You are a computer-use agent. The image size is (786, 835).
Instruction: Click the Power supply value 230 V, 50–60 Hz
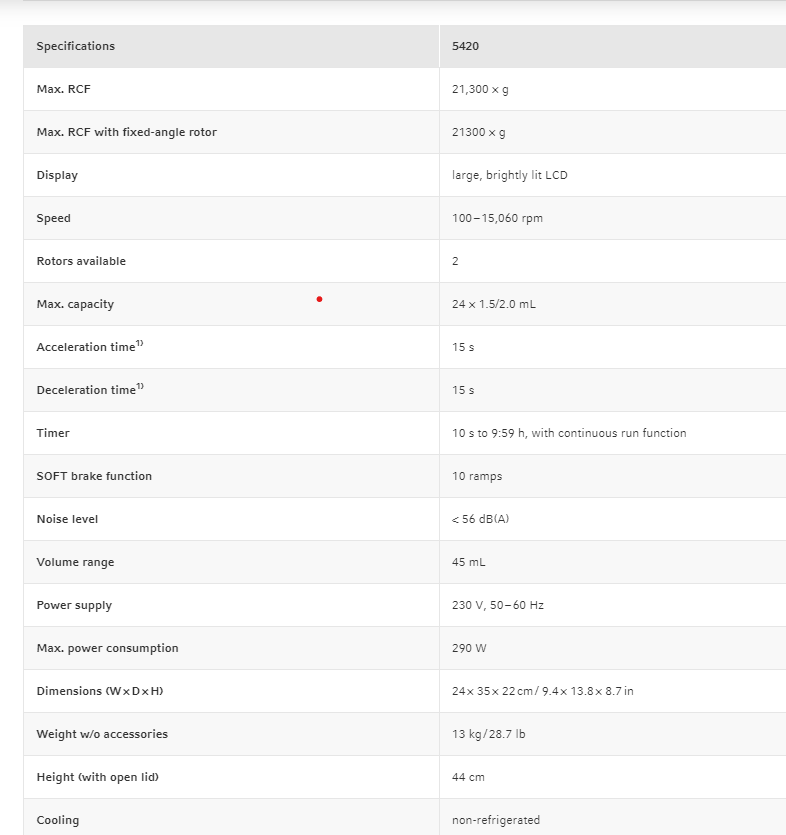point(498,605)
